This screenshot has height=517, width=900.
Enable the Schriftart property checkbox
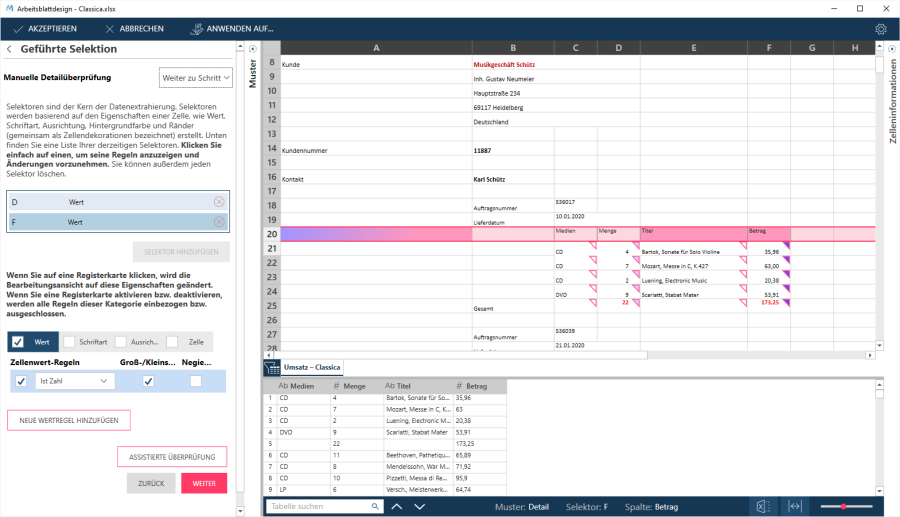pyautogui.click(x=70, y=342)
